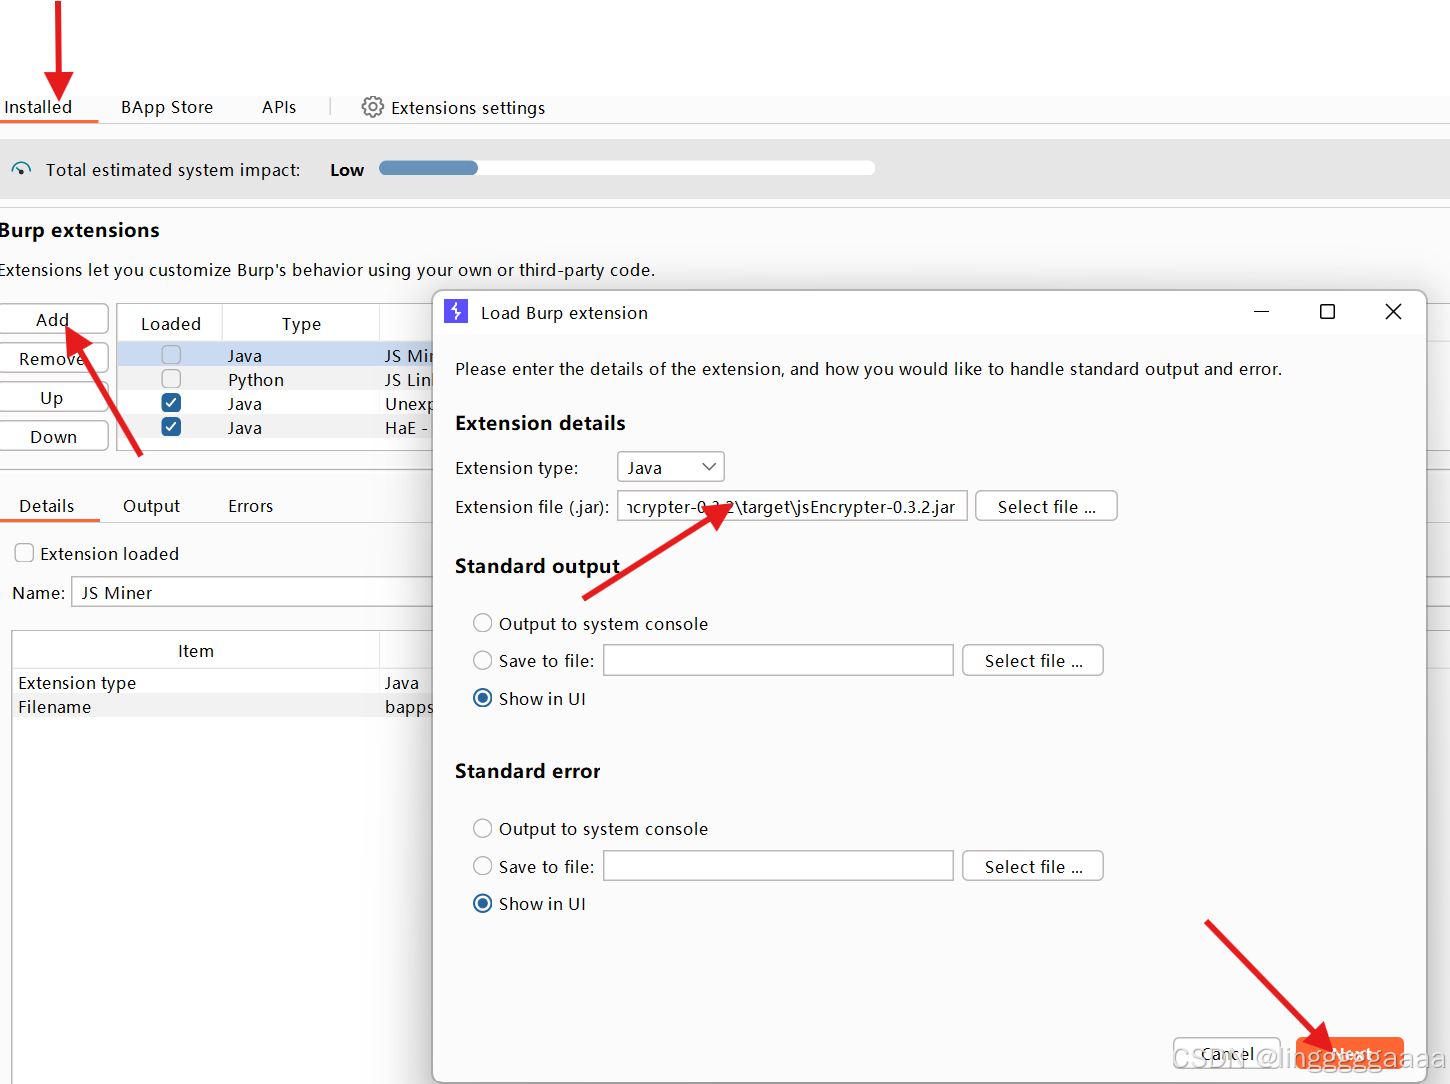Sort by the Loaded column header

pos(170,323)
